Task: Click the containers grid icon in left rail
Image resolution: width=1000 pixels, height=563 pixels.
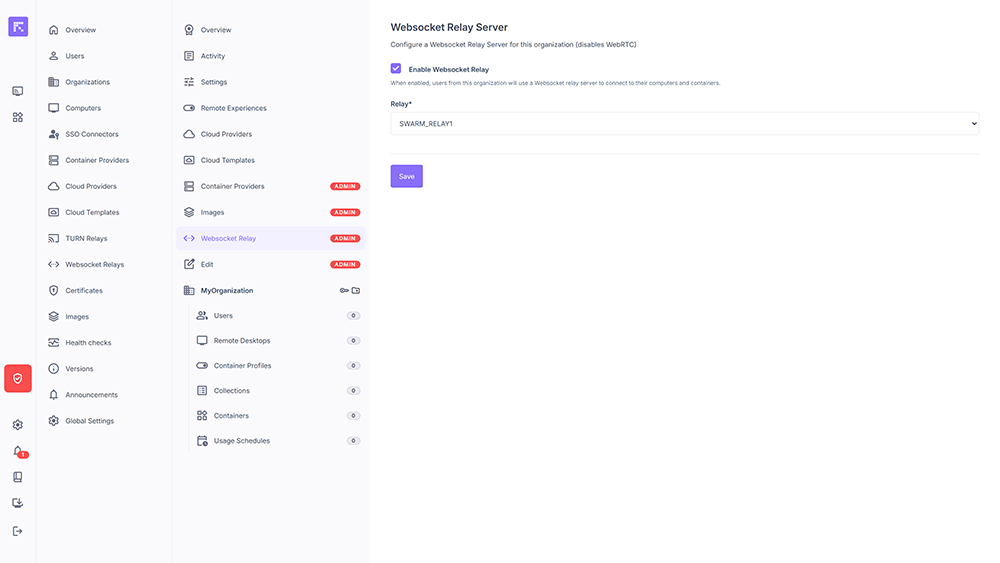Action: coord(18,117)
